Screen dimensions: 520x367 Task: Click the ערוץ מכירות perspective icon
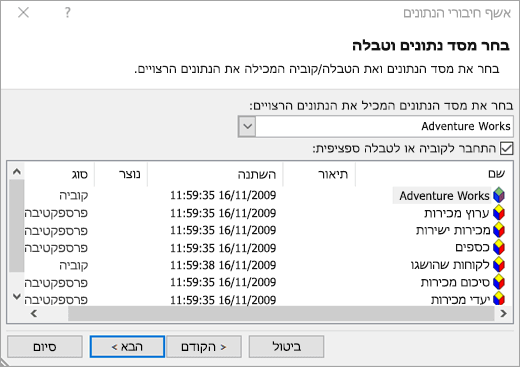(x=499, y=213)
